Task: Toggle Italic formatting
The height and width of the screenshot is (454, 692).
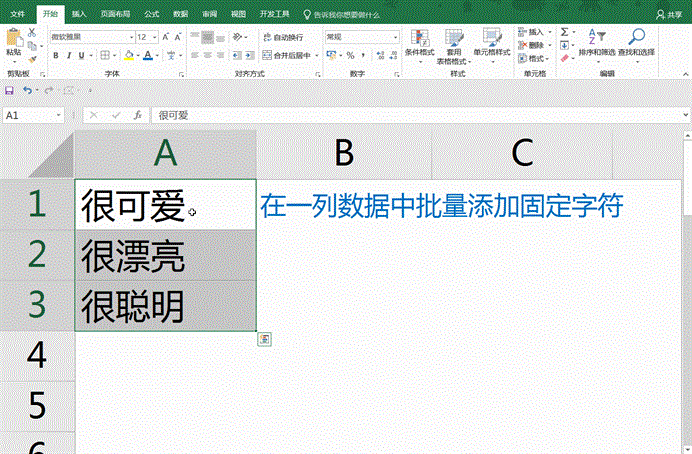Action: (x=69, y=55)
